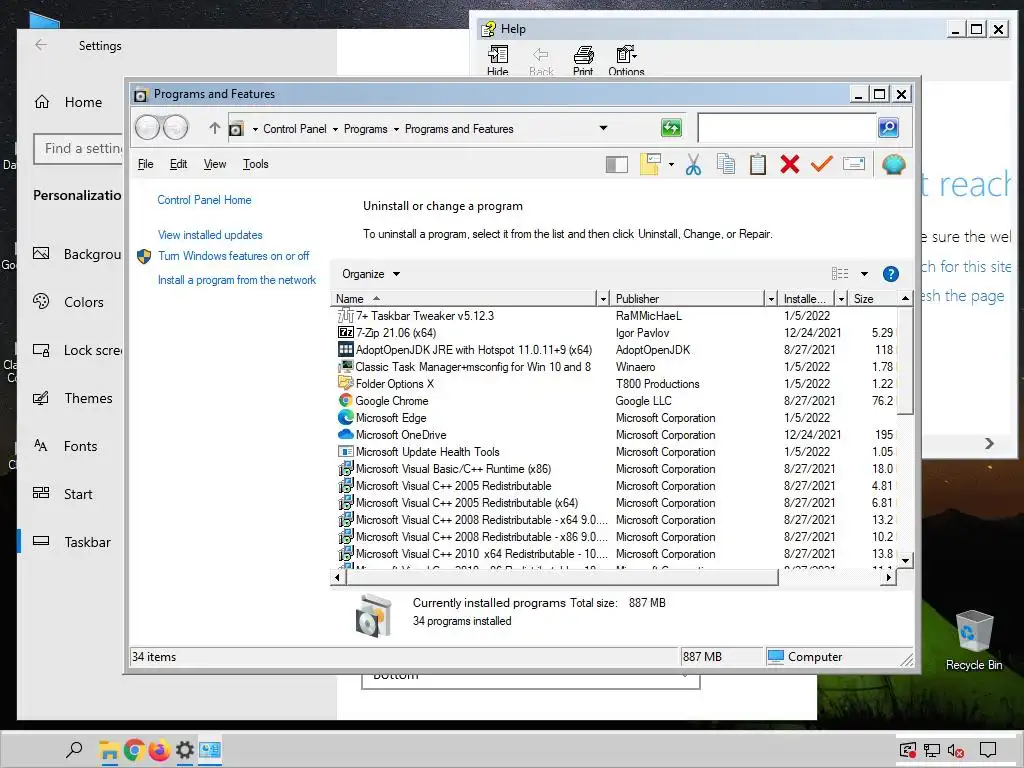
Task: Click Hide icon in Help window
Action: pos(498,60)
